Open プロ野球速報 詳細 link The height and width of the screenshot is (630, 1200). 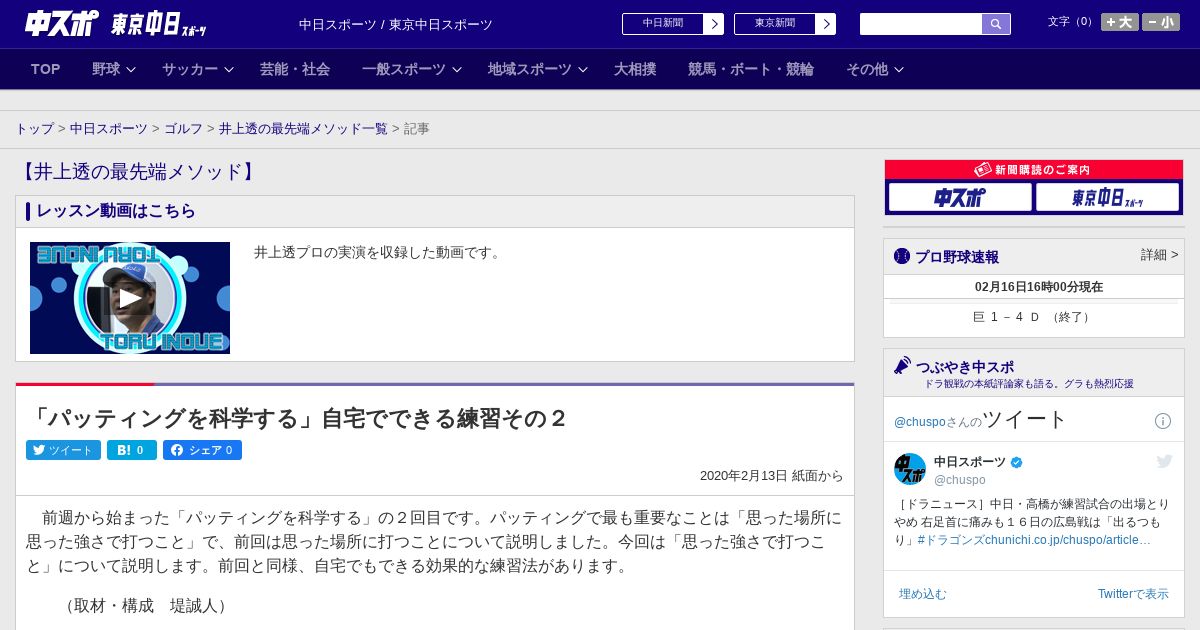tap(1159, 255)
